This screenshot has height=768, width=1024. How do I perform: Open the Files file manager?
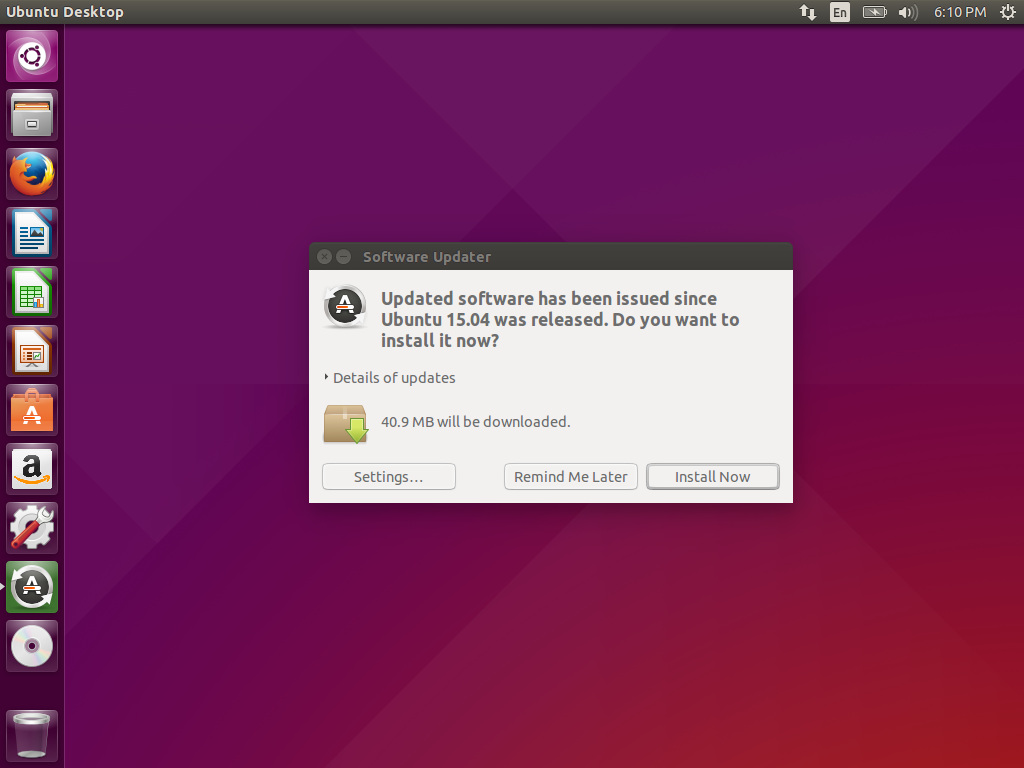[31, 113]
